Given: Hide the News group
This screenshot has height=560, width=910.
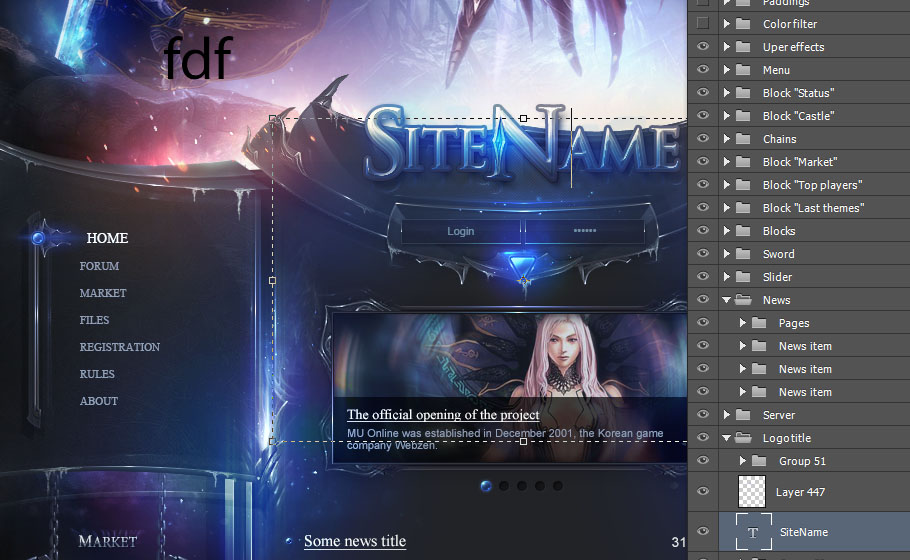Looking at the screenshot, I should pos(702,299).
